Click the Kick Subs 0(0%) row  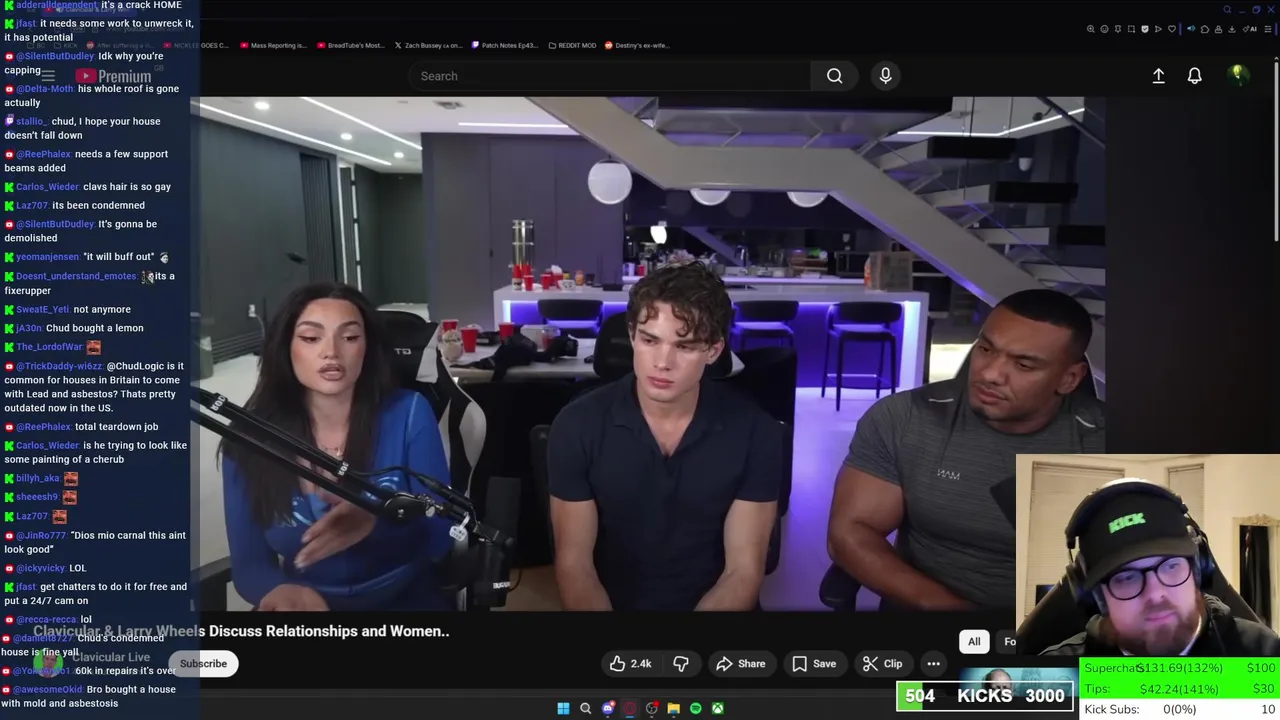pyautogui.click(x=1180, y=709)
